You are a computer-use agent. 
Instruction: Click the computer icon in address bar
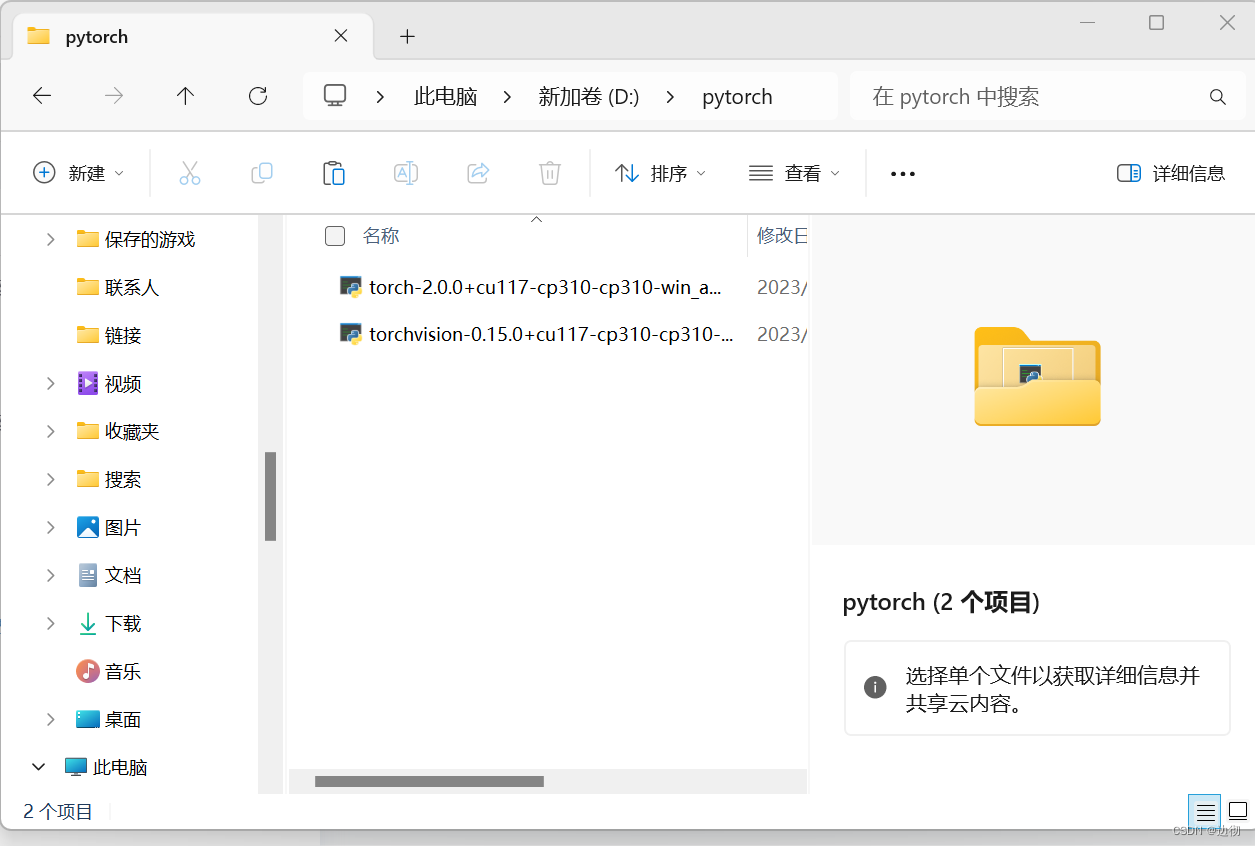[x=335, y=96]
